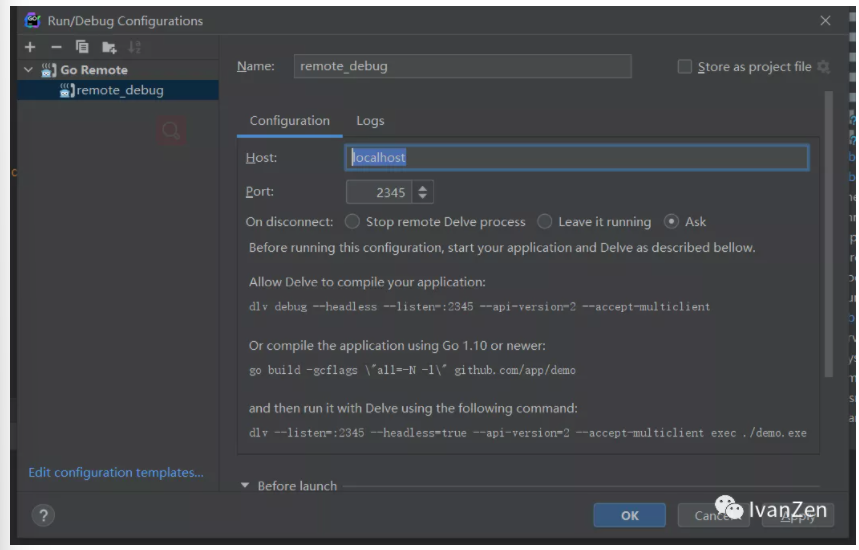Select Stop remote Delve process option
Screen dimensions: 859x550
(352, 222)
